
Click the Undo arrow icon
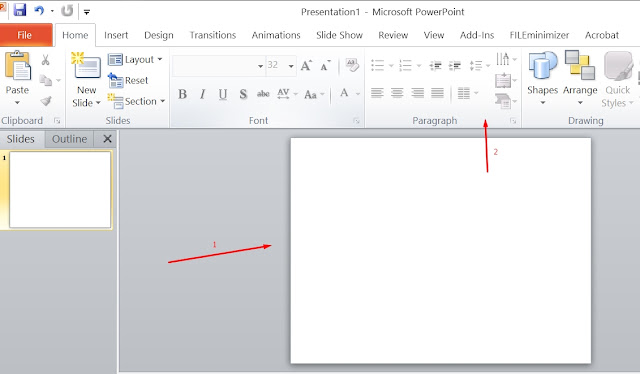(39, 10)
